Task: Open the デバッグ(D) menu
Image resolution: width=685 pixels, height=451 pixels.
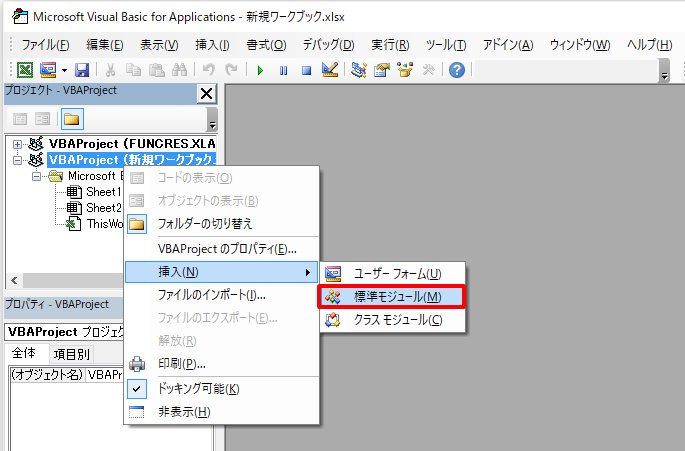Action: [x=329, y=45]
